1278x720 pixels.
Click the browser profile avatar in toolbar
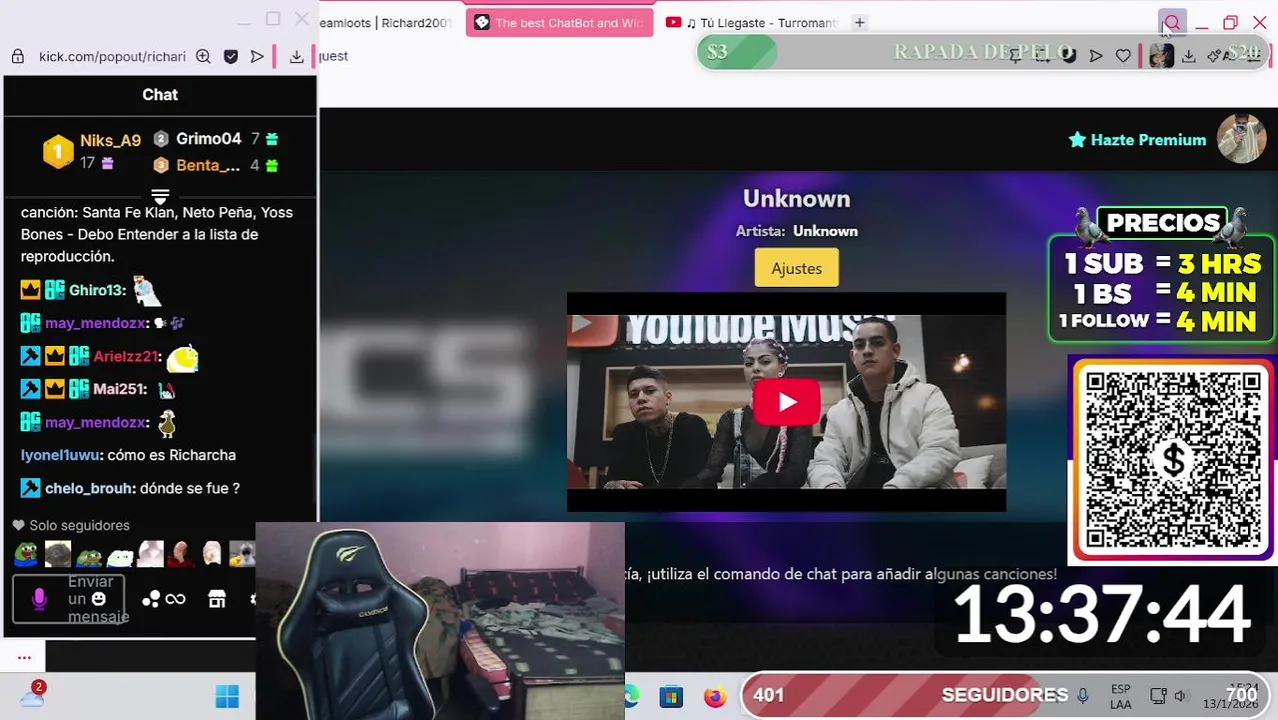point(1161,56)
